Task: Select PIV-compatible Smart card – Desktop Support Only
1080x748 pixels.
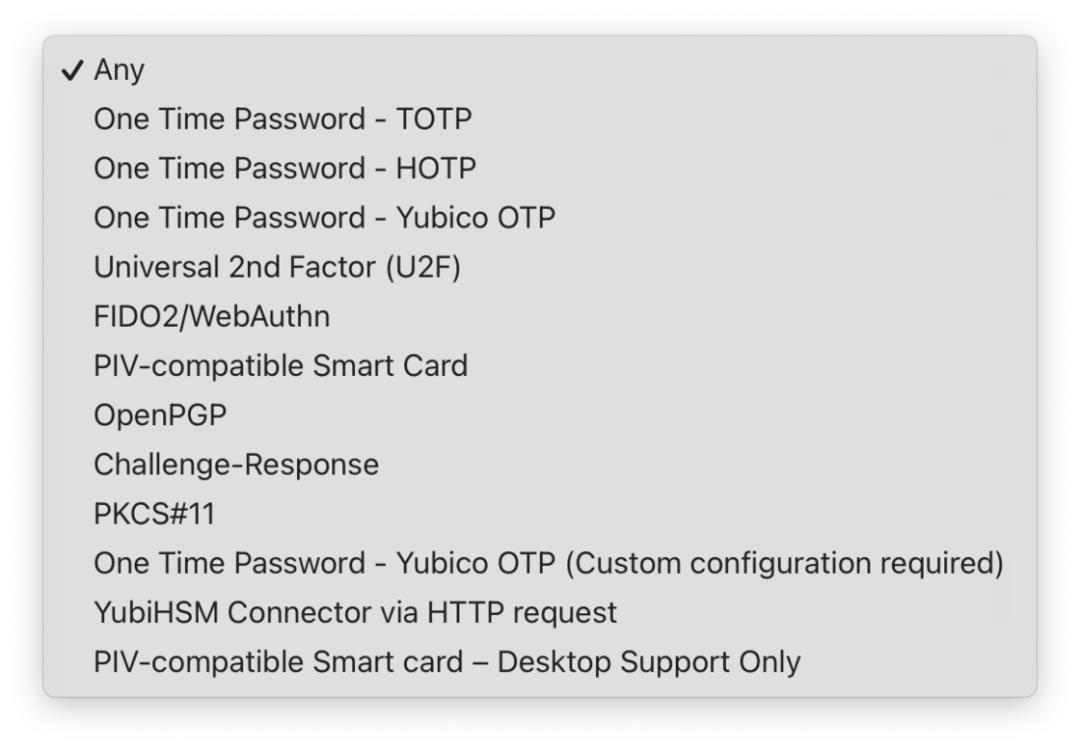Action: pyautogui.click(x=447, y=662)
